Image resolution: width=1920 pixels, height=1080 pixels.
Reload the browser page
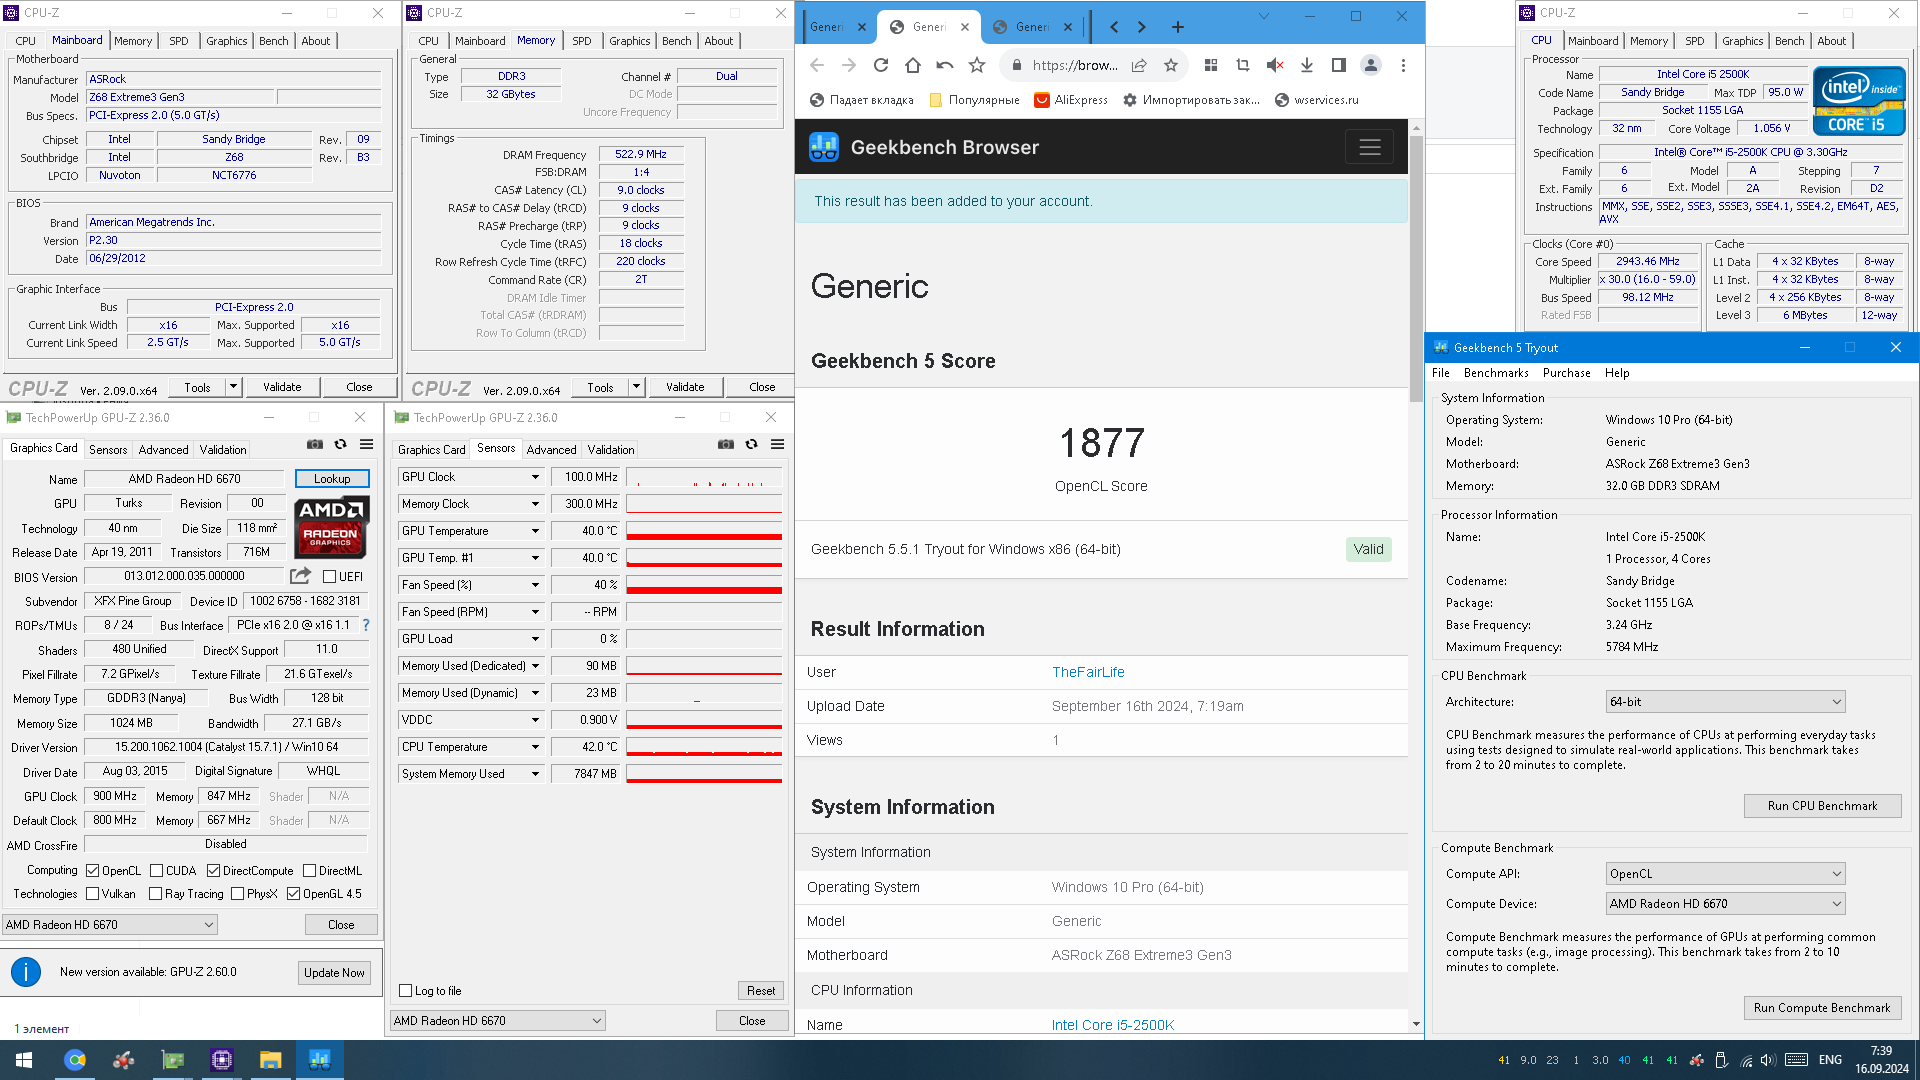click(x=881, y=65)
